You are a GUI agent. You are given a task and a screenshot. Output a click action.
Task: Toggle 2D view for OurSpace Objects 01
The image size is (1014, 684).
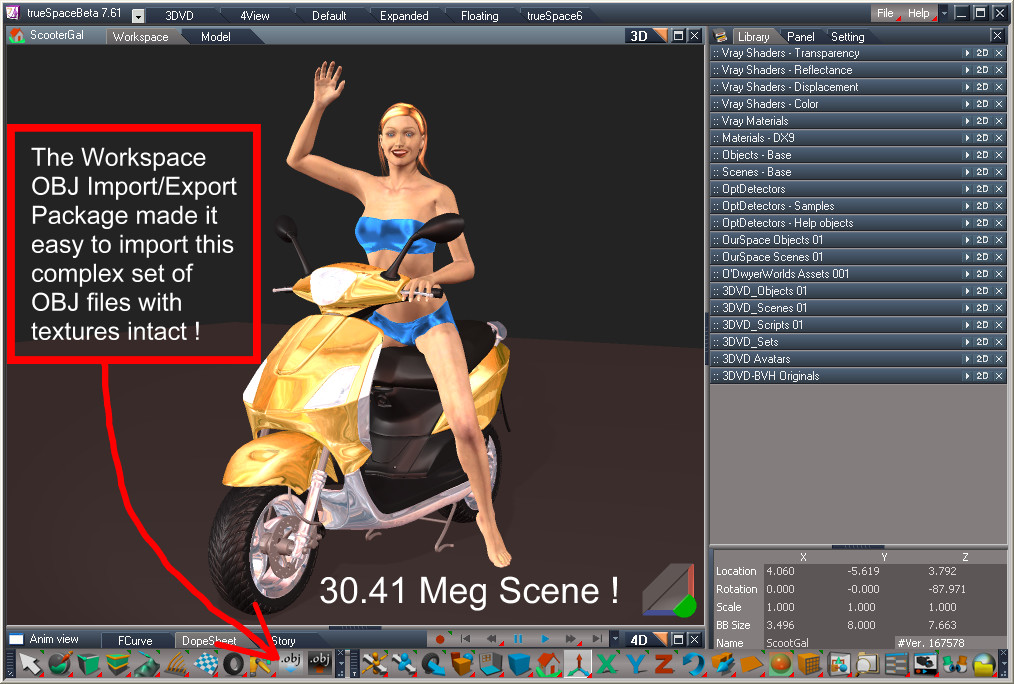coord(982,240)
